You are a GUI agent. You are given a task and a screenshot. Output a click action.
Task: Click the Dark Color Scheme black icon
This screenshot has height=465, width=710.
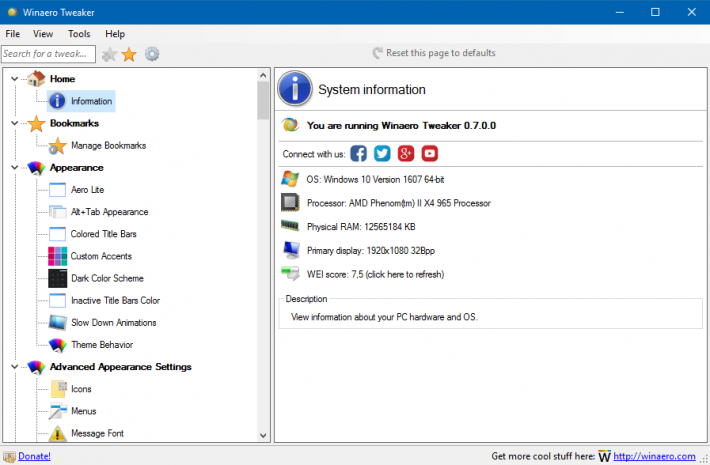coord(58,278)
